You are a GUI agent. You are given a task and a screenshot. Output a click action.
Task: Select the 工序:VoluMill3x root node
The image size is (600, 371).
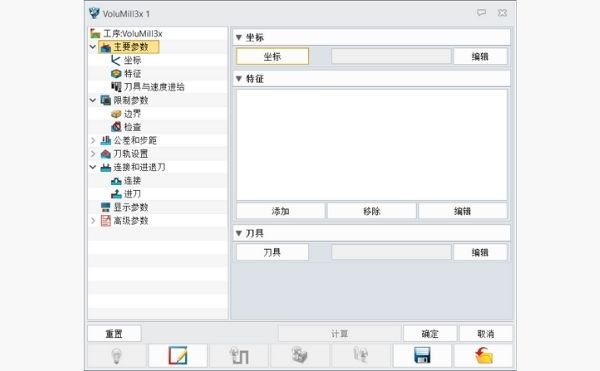(127, 34)
